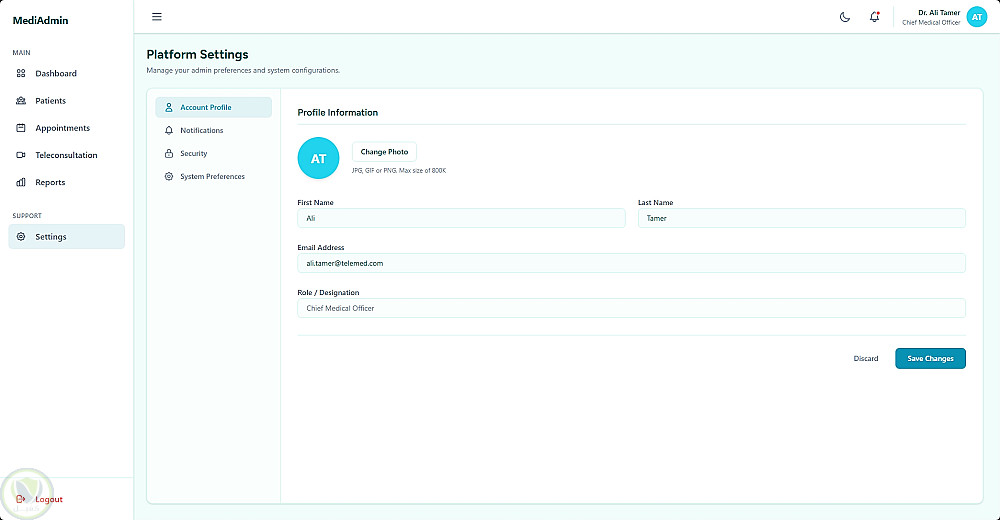This screenshot has width=1000, height=520.
Task: Select Teleconsultation in the sidebar
Action: (66, 155)
